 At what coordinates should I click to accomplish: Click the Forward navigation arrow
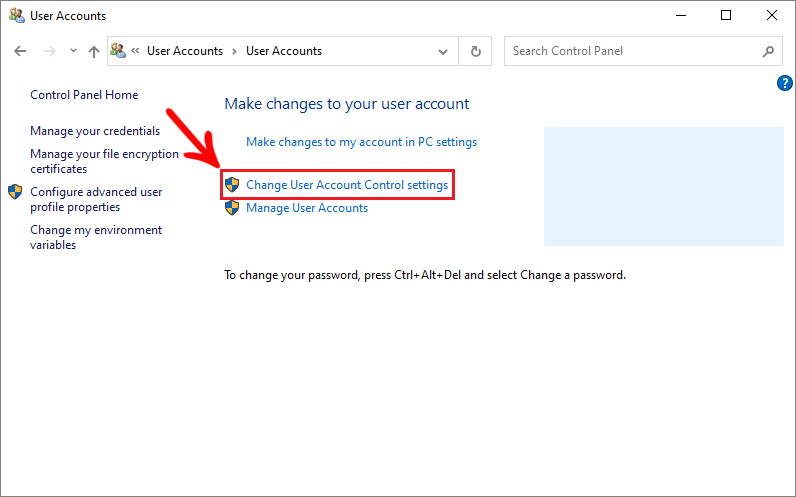(x=49, y=51)
